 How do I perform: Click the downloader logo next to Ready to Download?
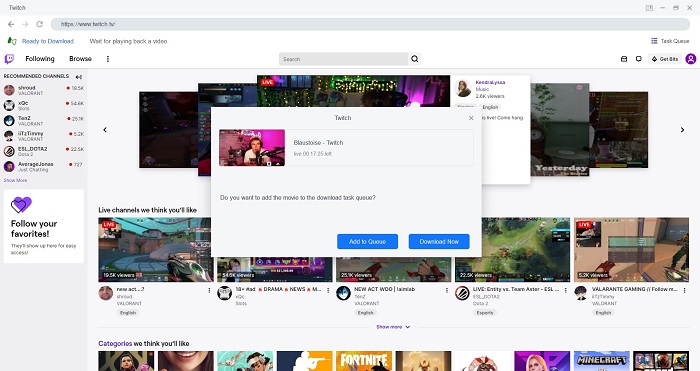12,41
